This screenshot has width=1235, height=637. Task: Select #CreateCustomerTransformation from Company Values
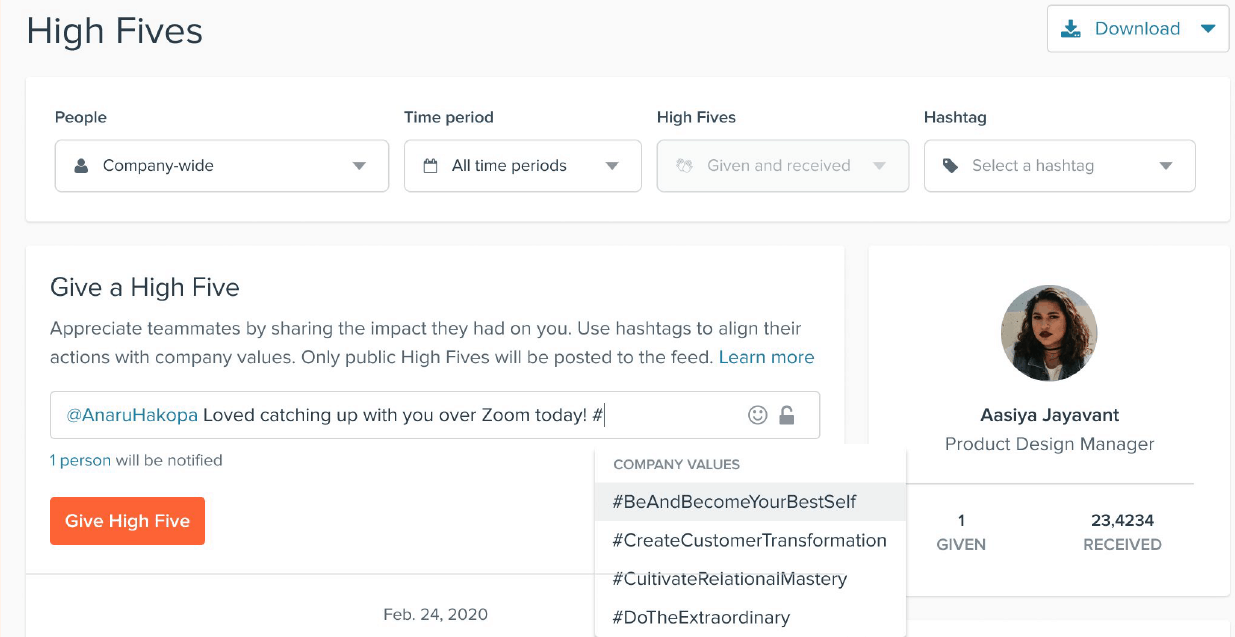(x=750, y=540)
